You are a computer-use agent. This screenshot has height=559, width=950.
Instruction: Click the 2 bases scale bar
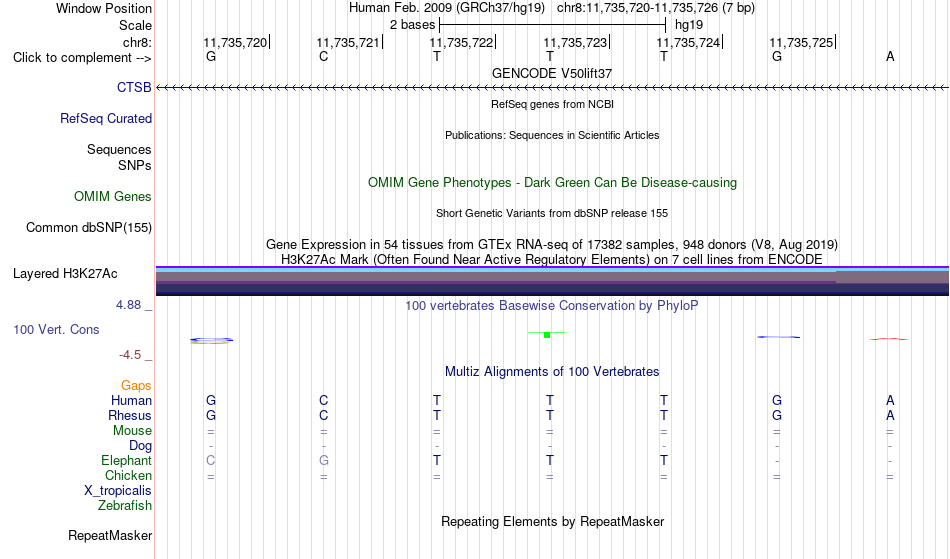coord(553,25)
